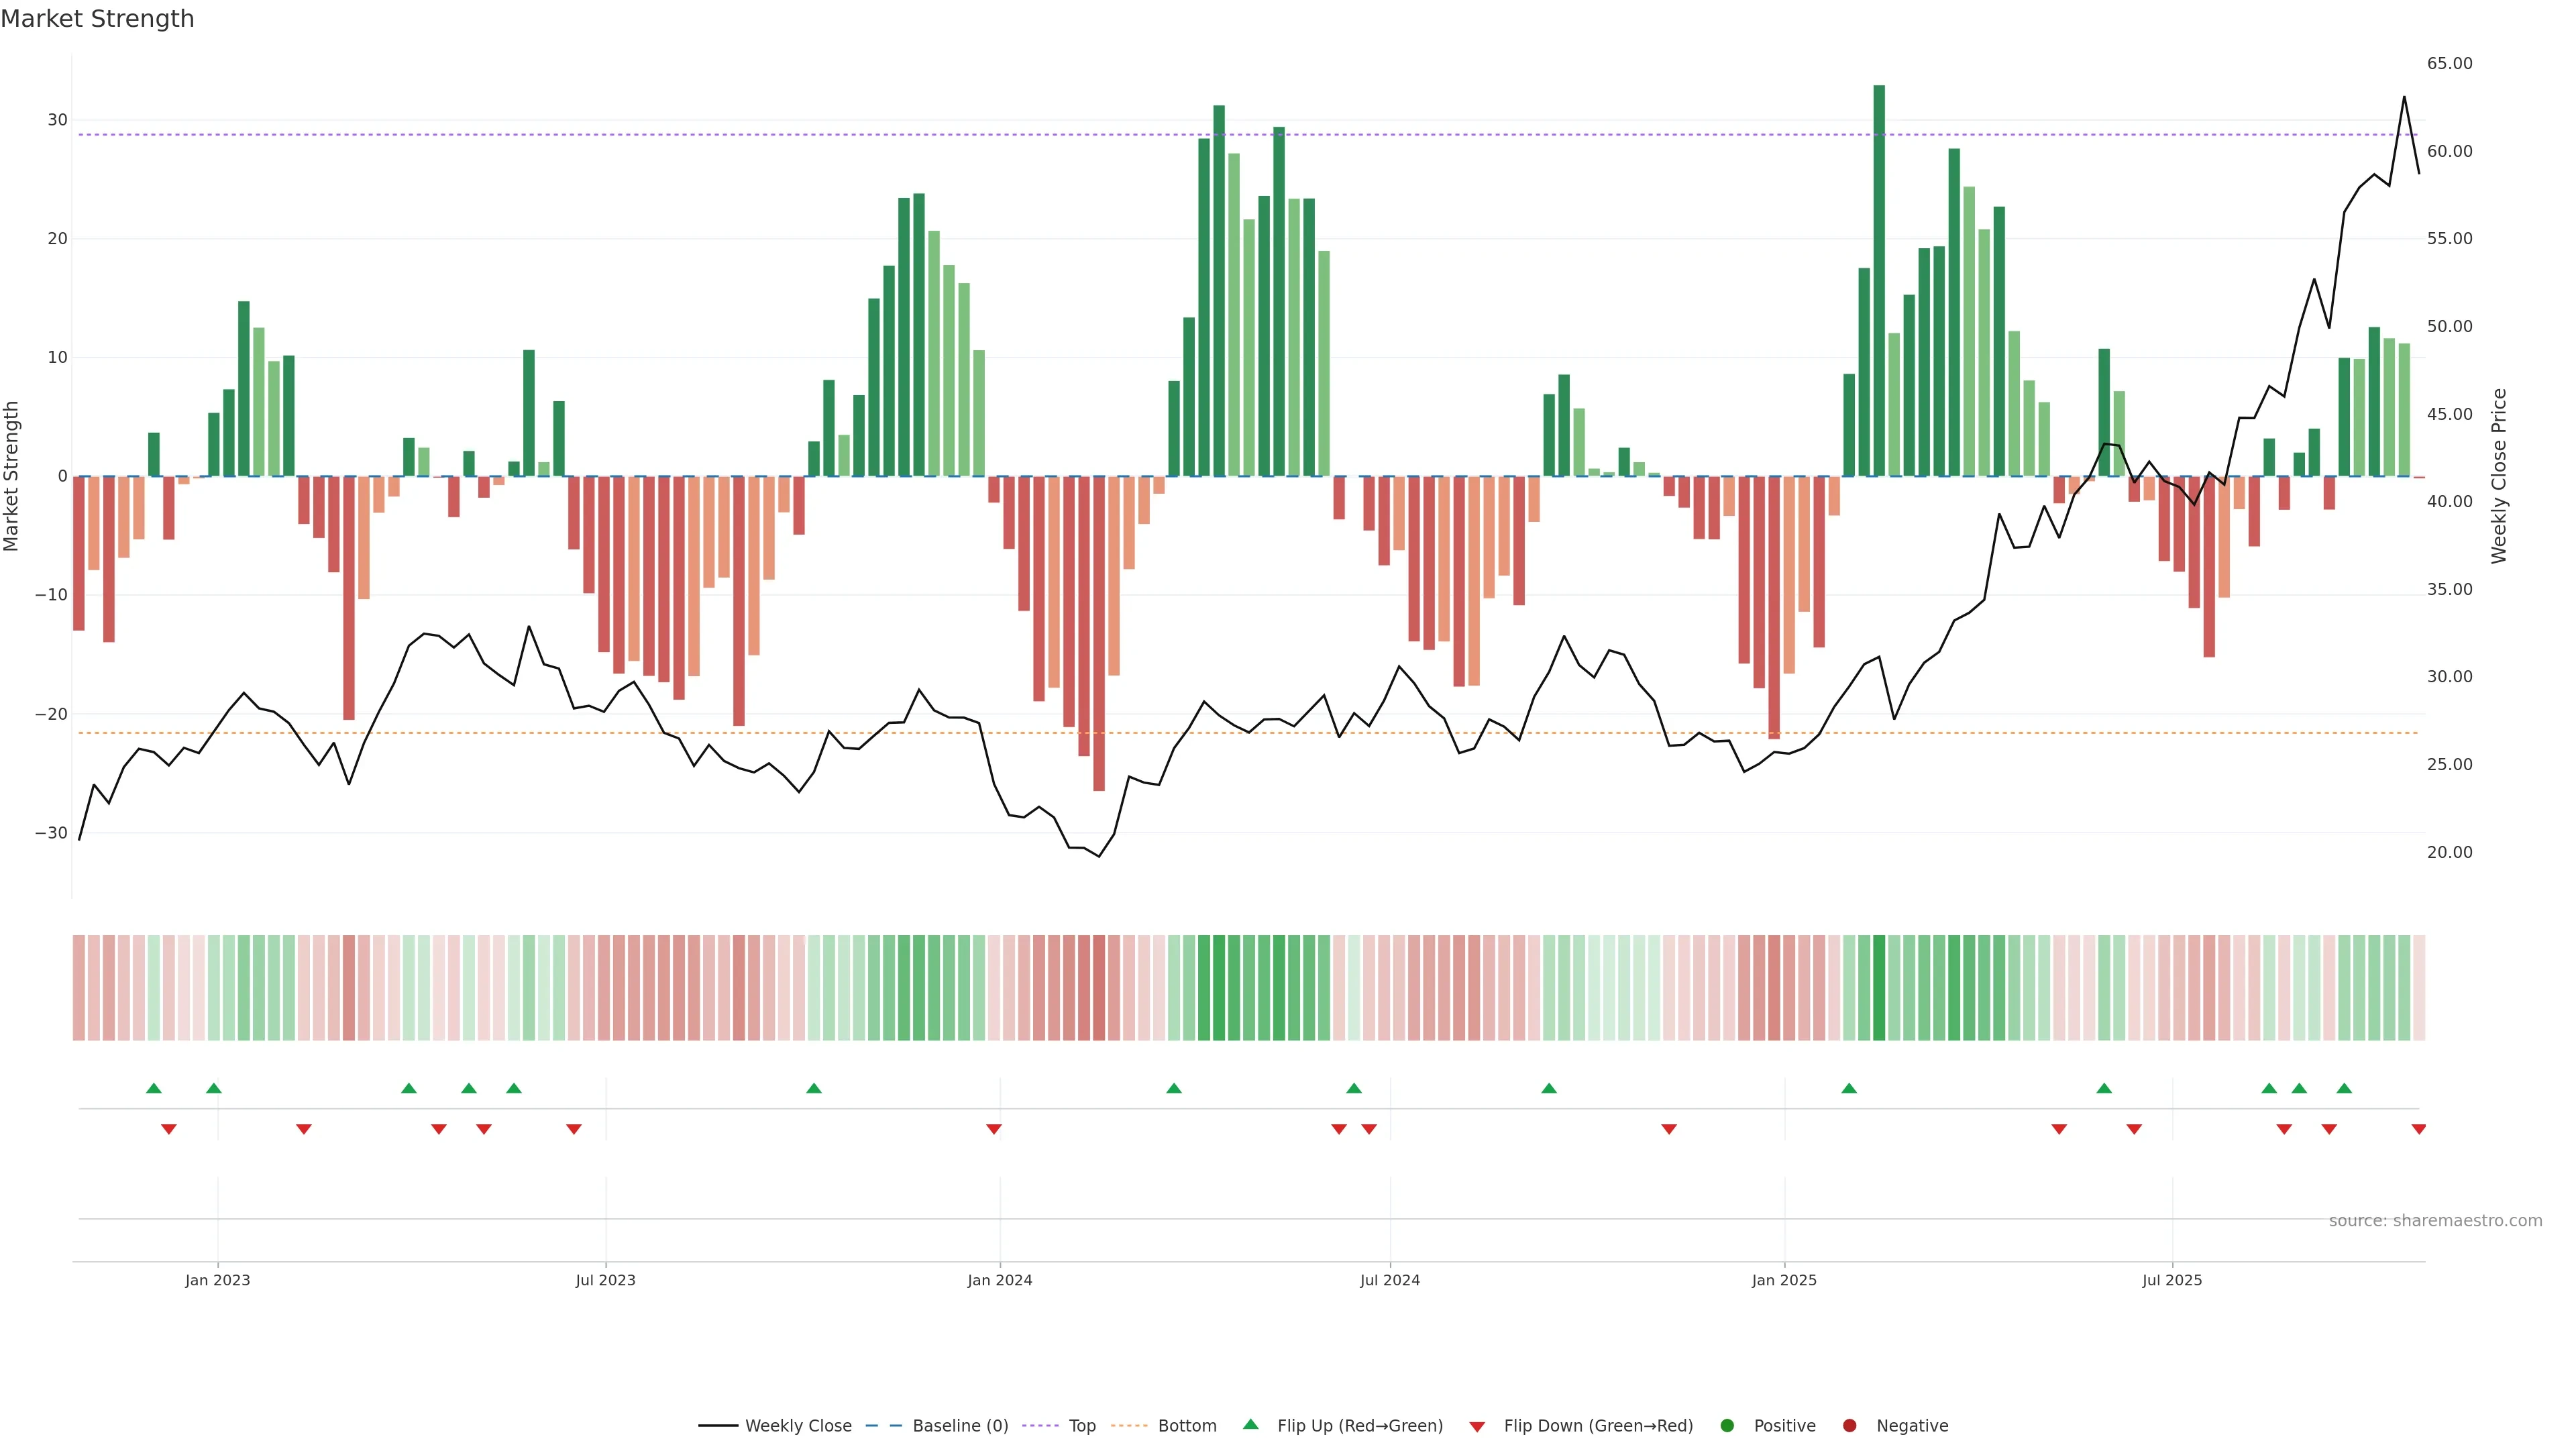Click the tallest green bar in early 2025
The image size is (2576, 1449).
point(1879,280)
